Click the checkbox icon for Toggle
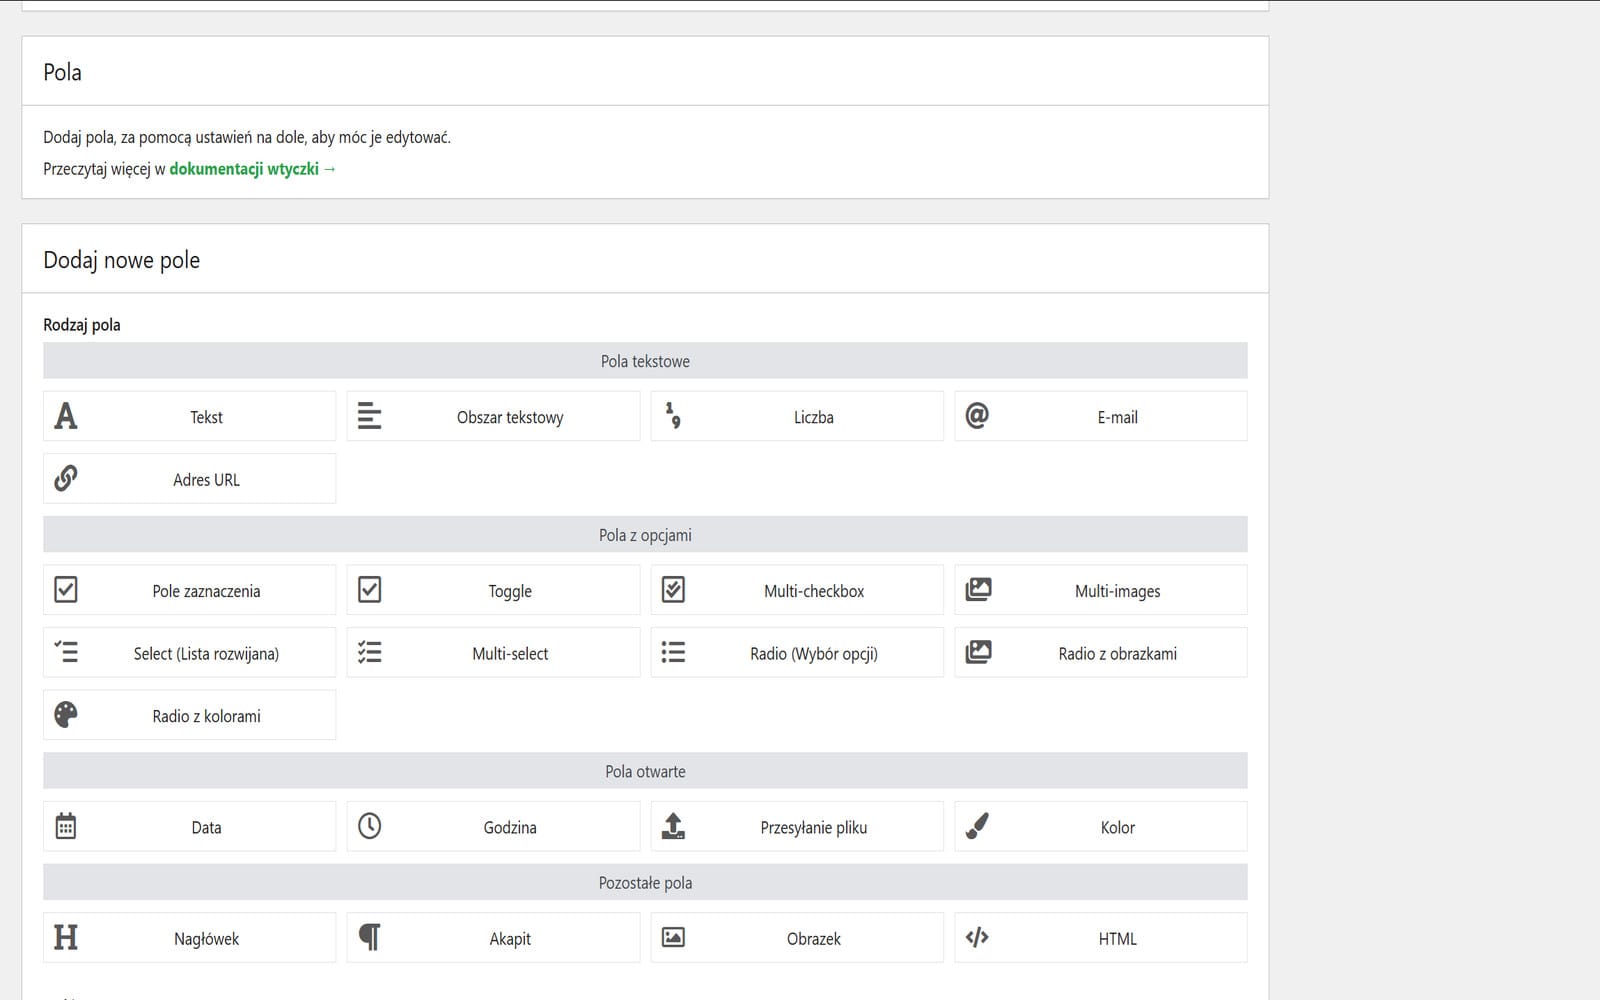This screenshot has height=1000, width=1600. pos(370,590)
